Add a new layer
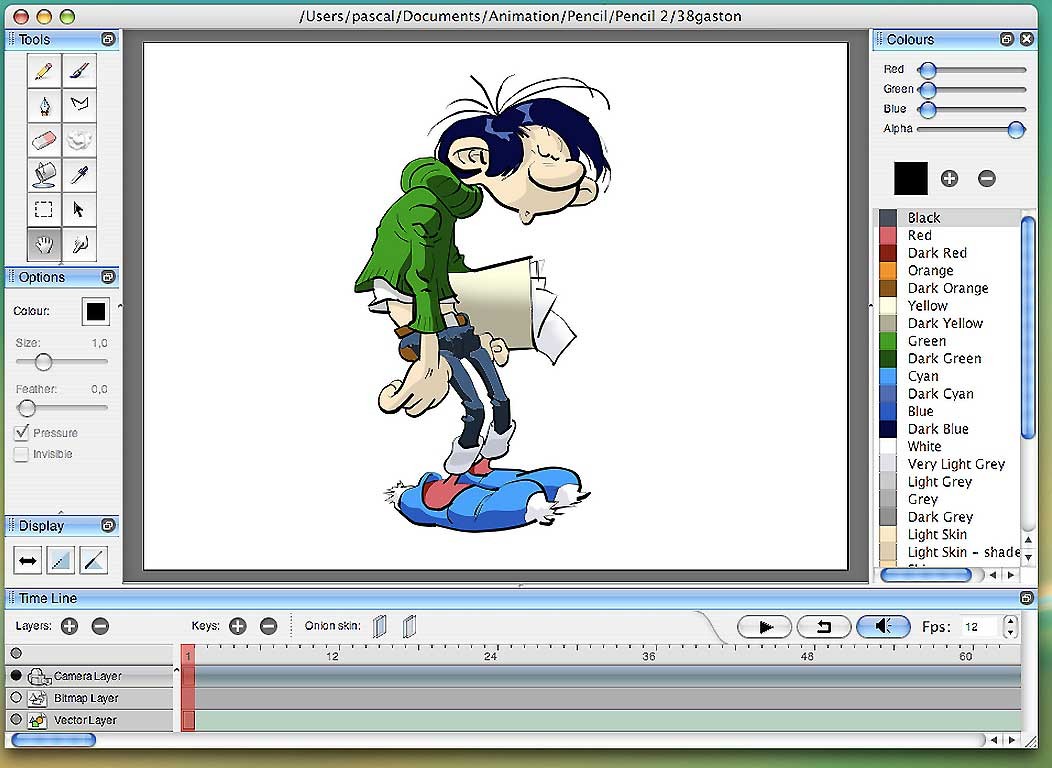The image size is (1052, 768). click(x=69, y=626)
